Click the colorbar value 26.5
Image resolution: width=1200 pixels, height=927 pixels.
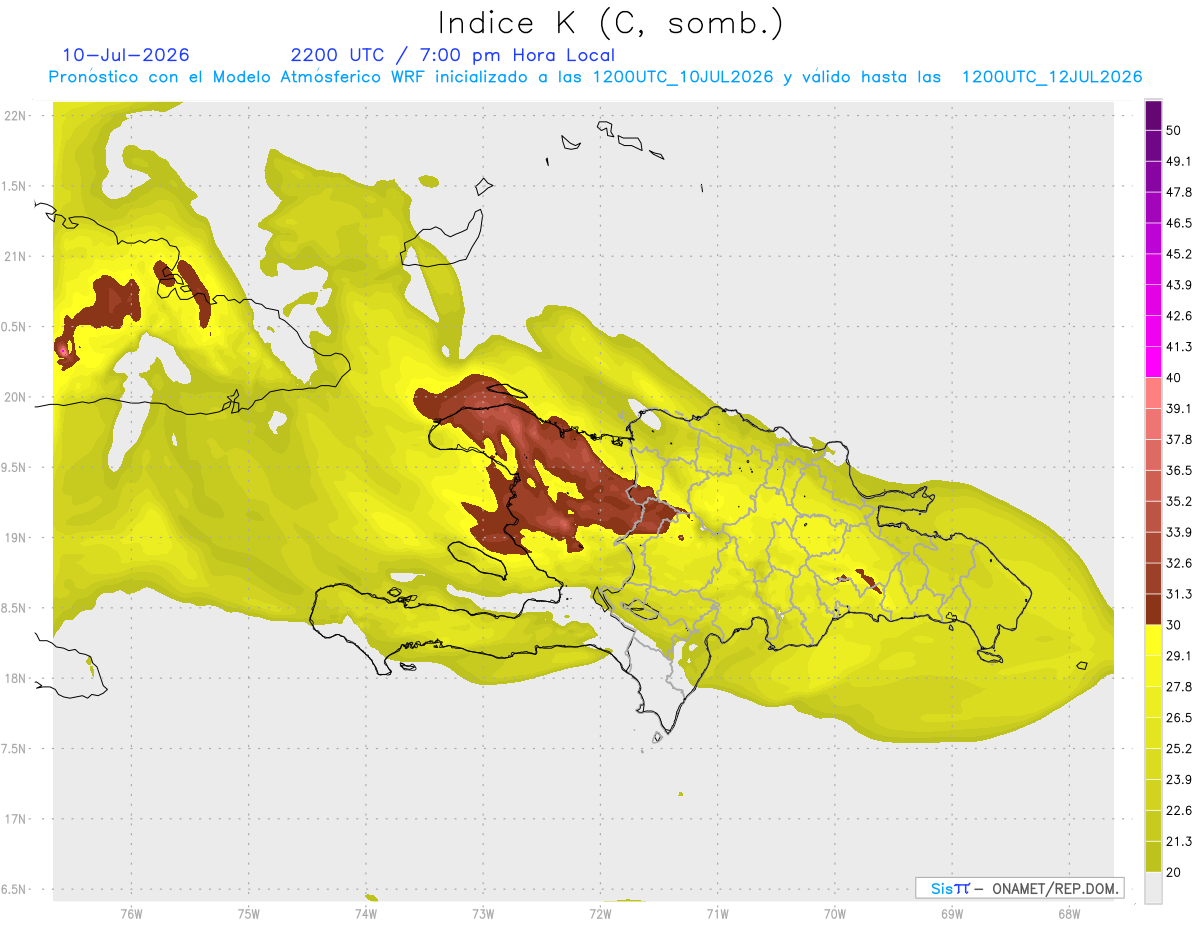[1179, 717]
